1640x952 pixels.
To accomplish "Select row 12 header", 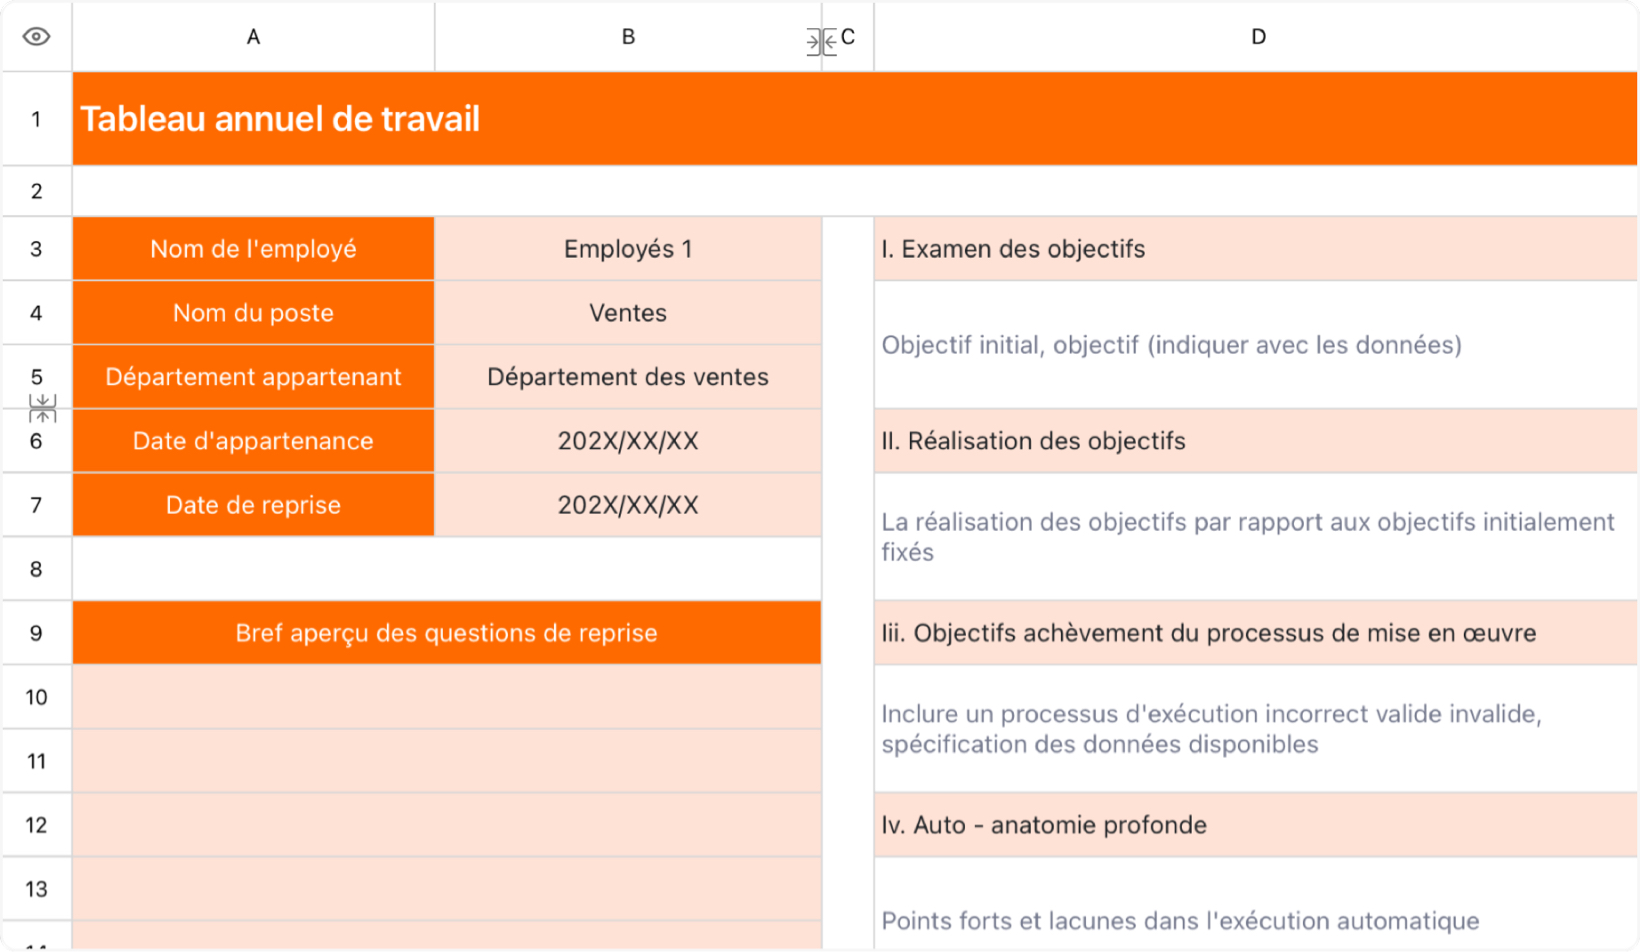I will pos(36,825).
